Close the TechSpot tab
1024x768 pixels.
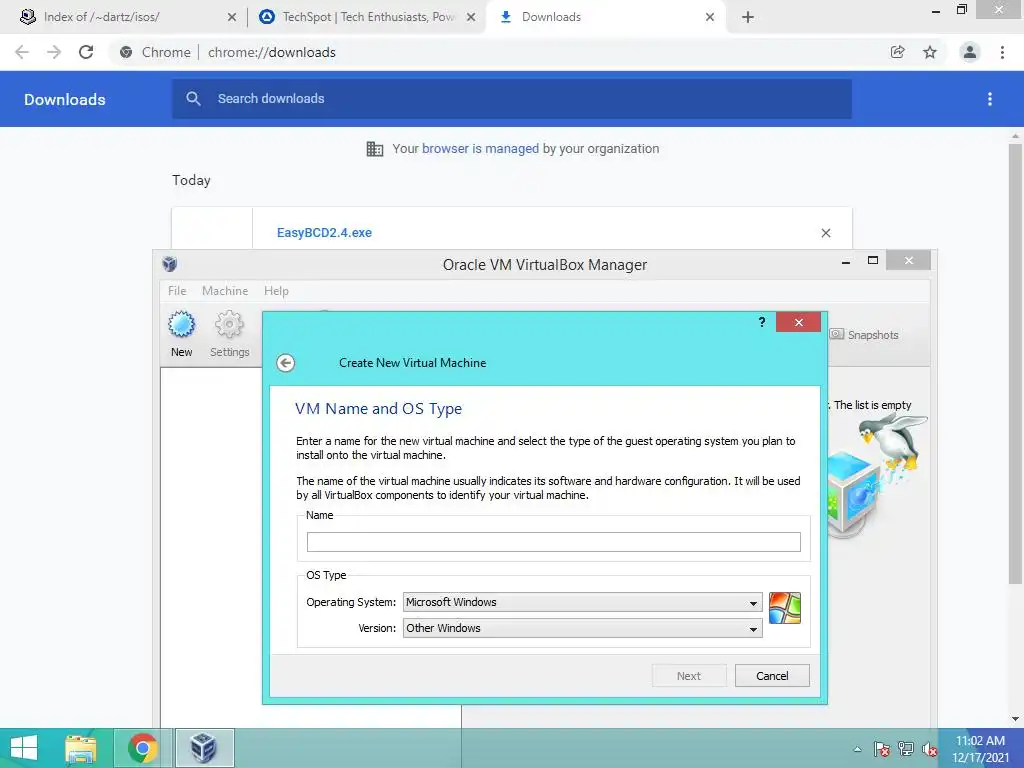point(471,17)
